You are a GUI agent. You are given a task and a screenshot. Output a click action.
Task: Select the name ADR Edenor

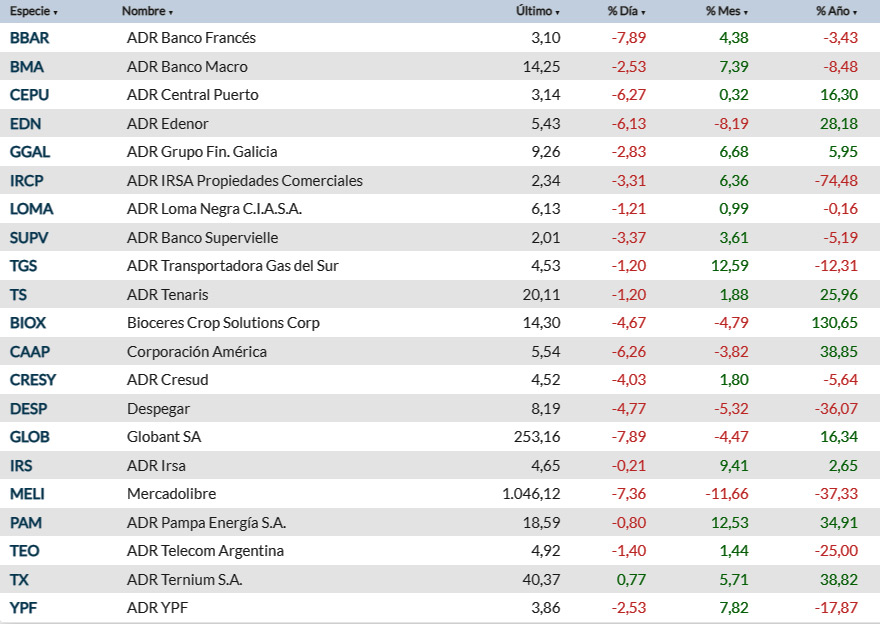(x=168, y=124)
